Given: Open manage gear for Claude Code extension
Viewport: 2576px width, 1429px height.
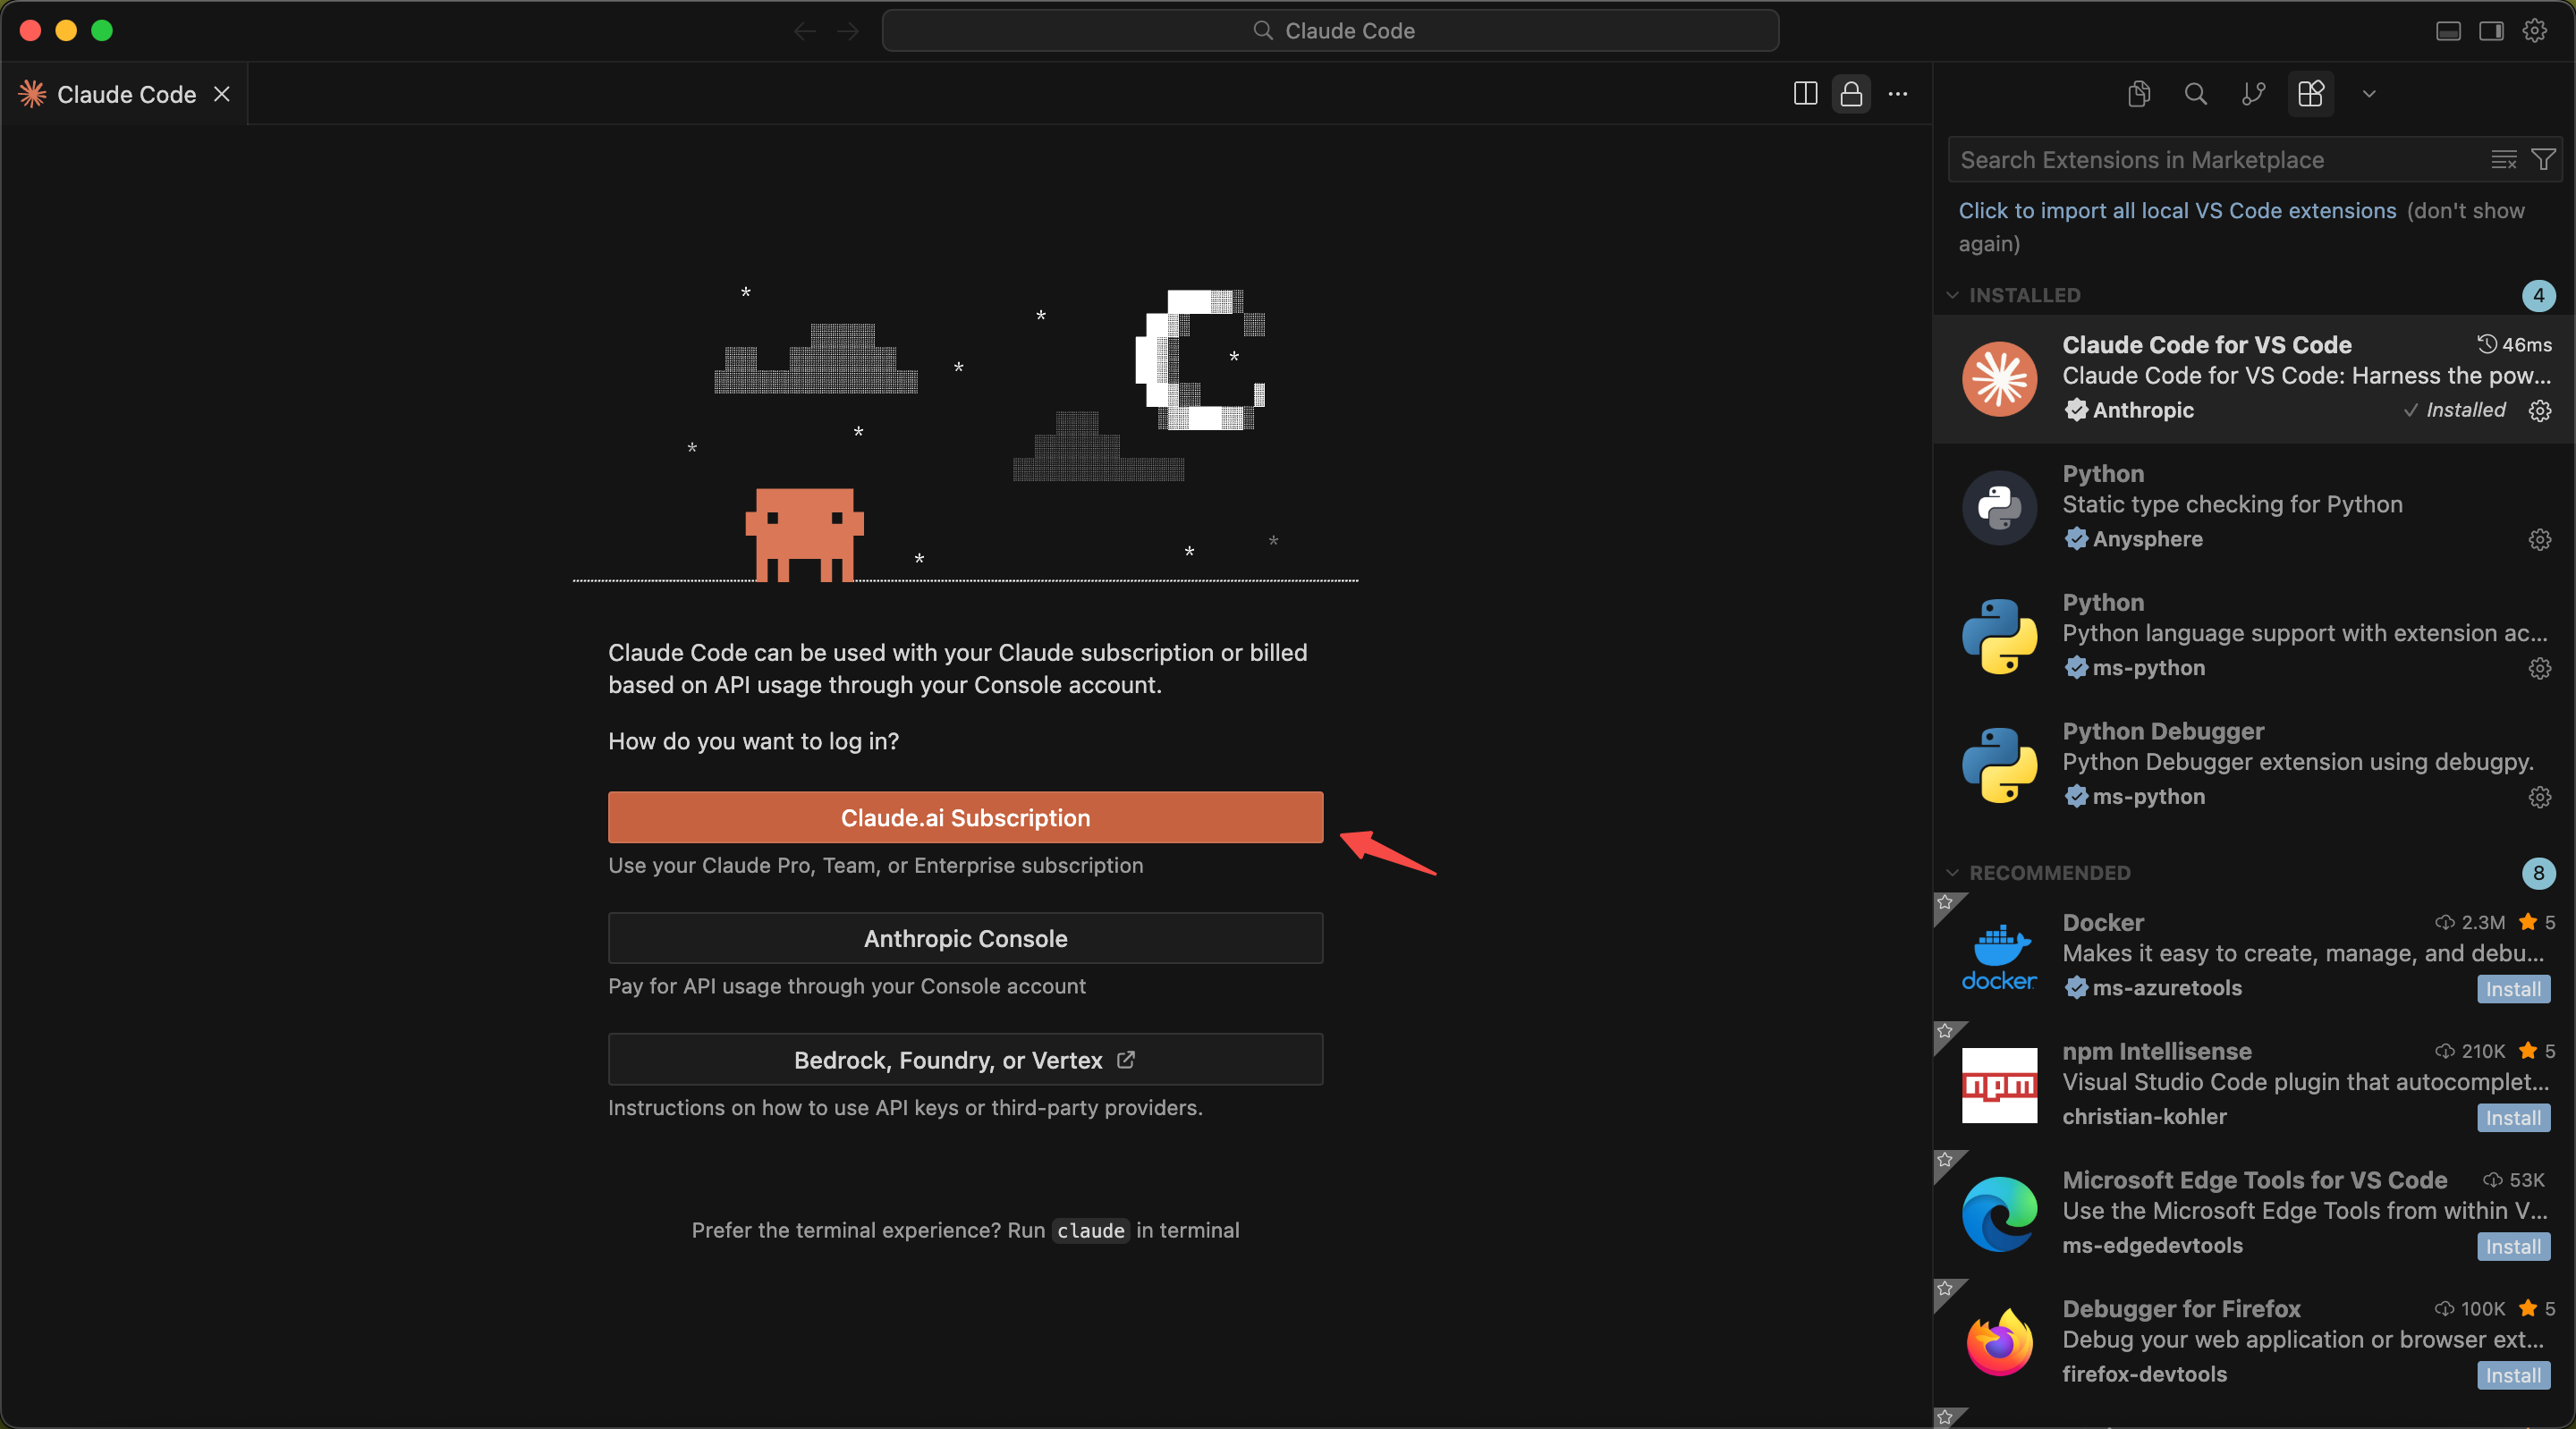Looking at the screenshot, I should point(2539,411).
